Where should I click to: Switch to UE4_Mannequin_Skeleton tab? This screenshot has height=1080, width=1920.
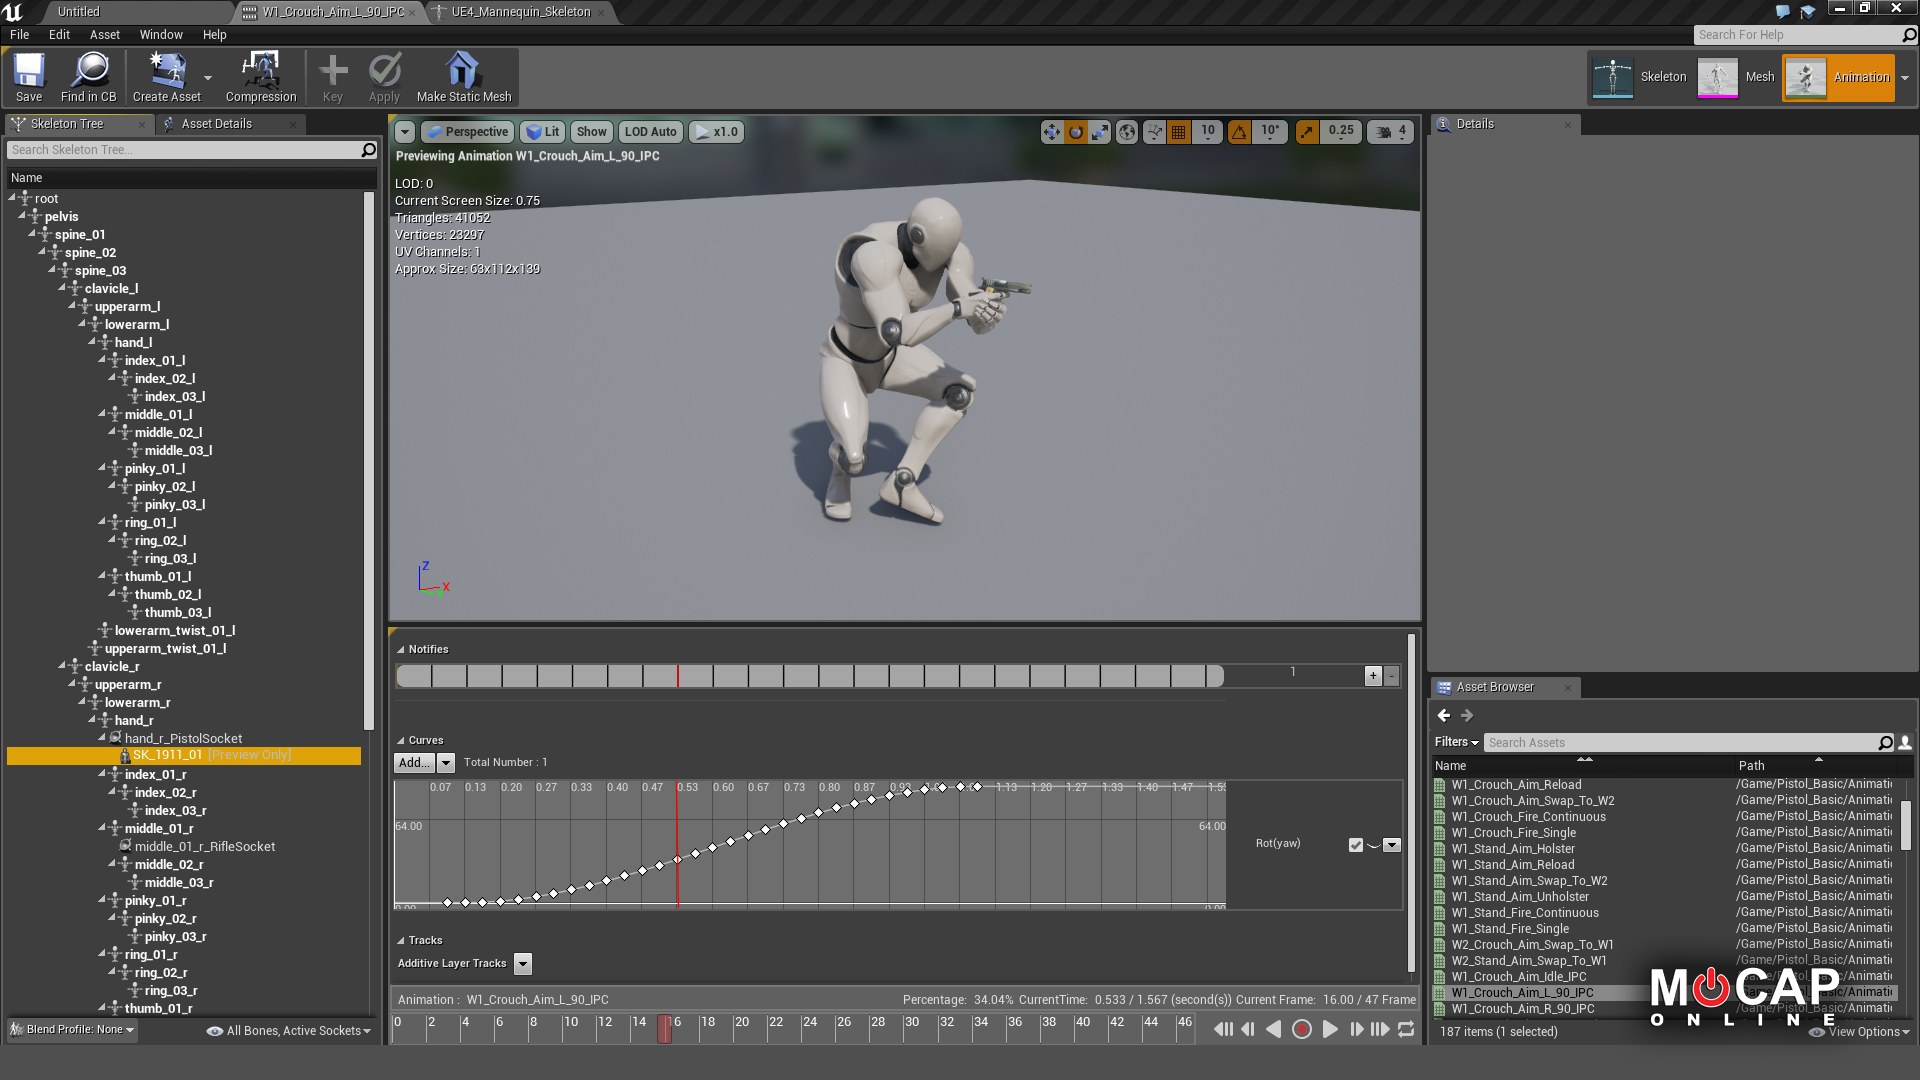point(520,12)
